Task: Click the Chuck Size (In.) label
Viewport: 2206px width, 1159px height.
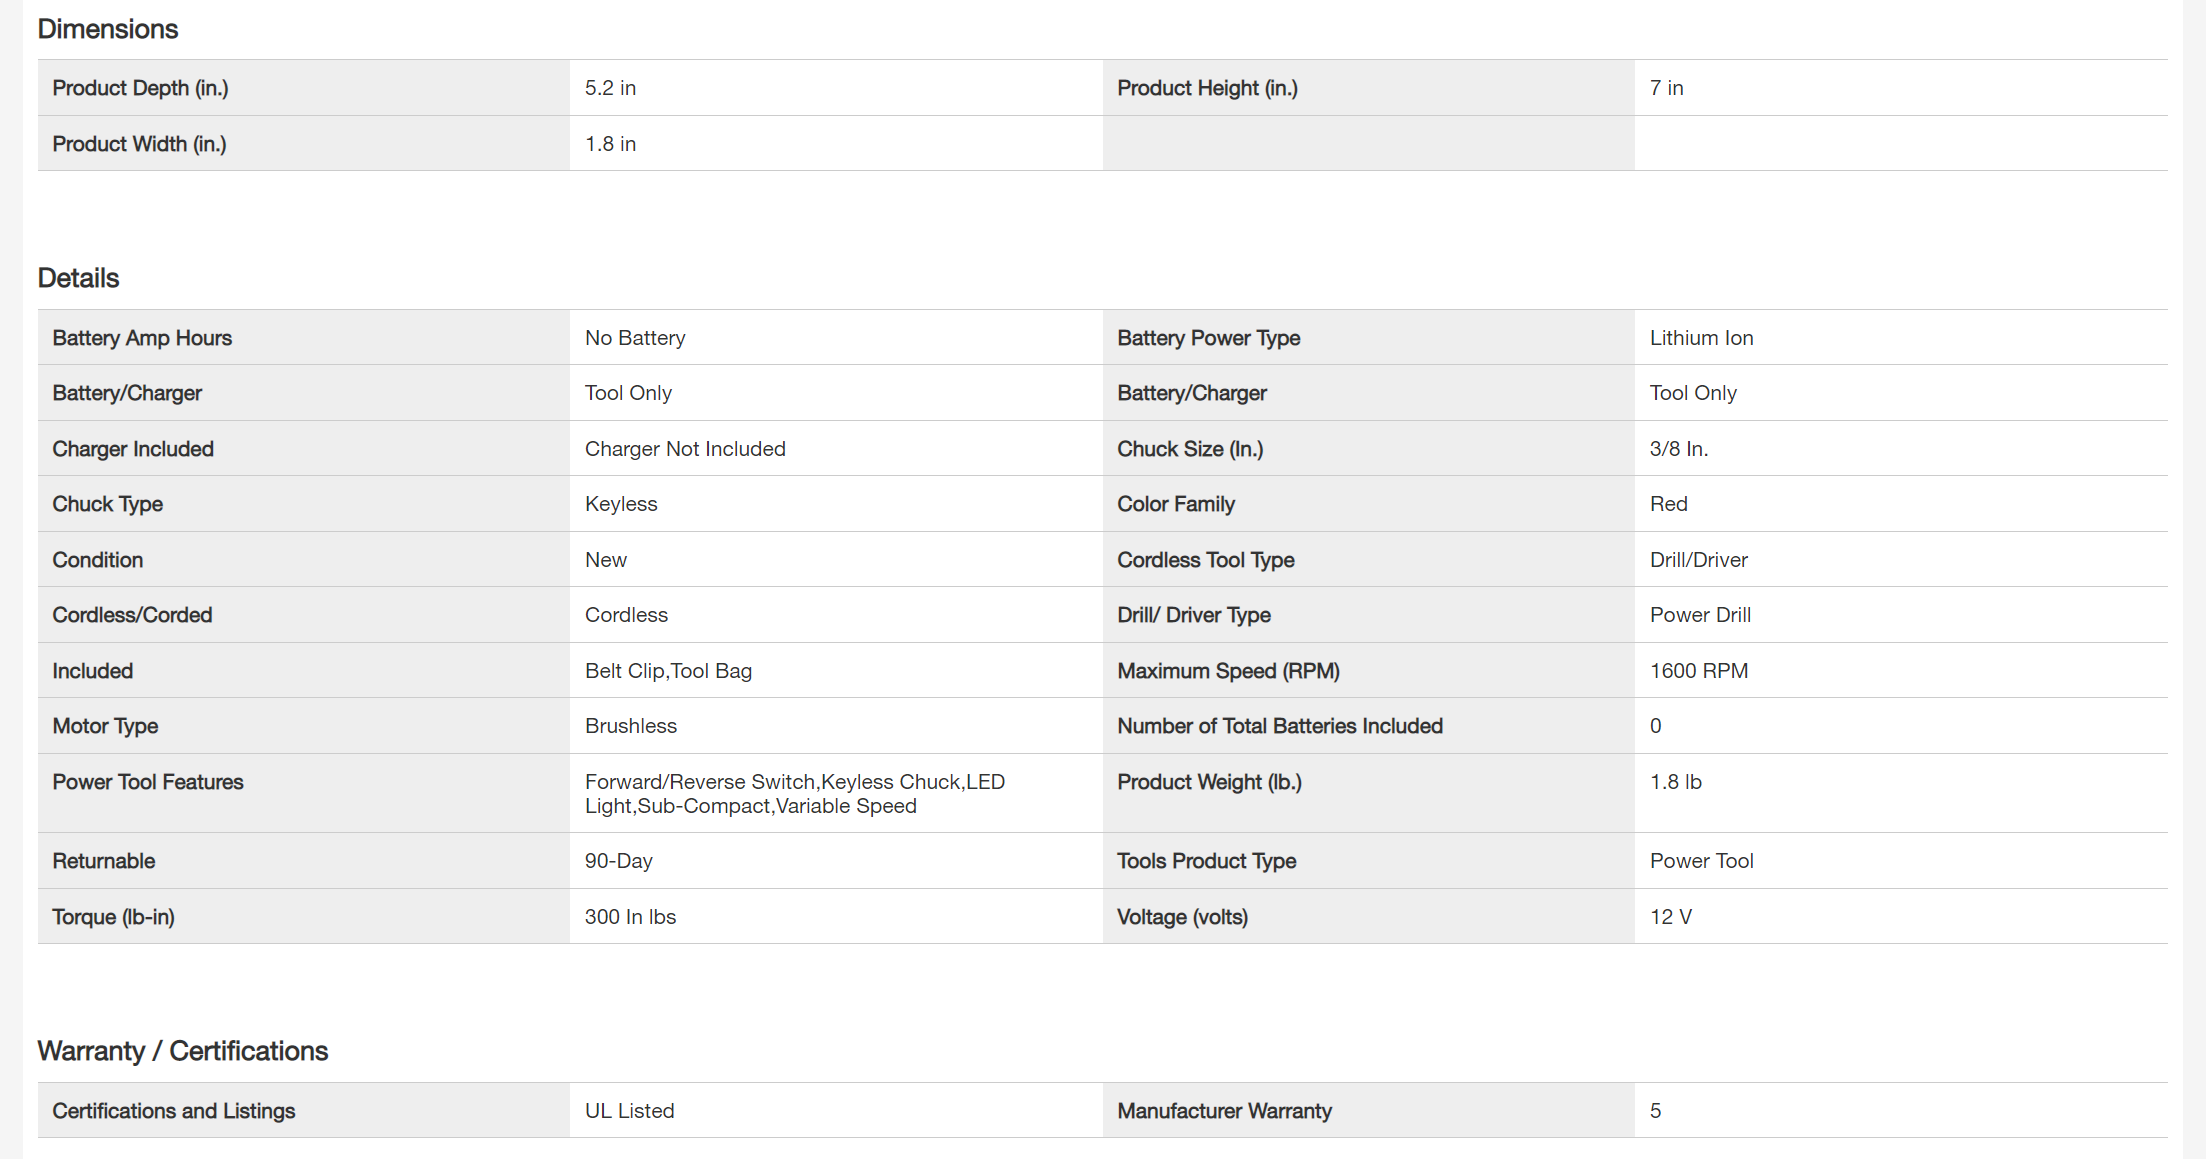Action: pos(1190,449)
